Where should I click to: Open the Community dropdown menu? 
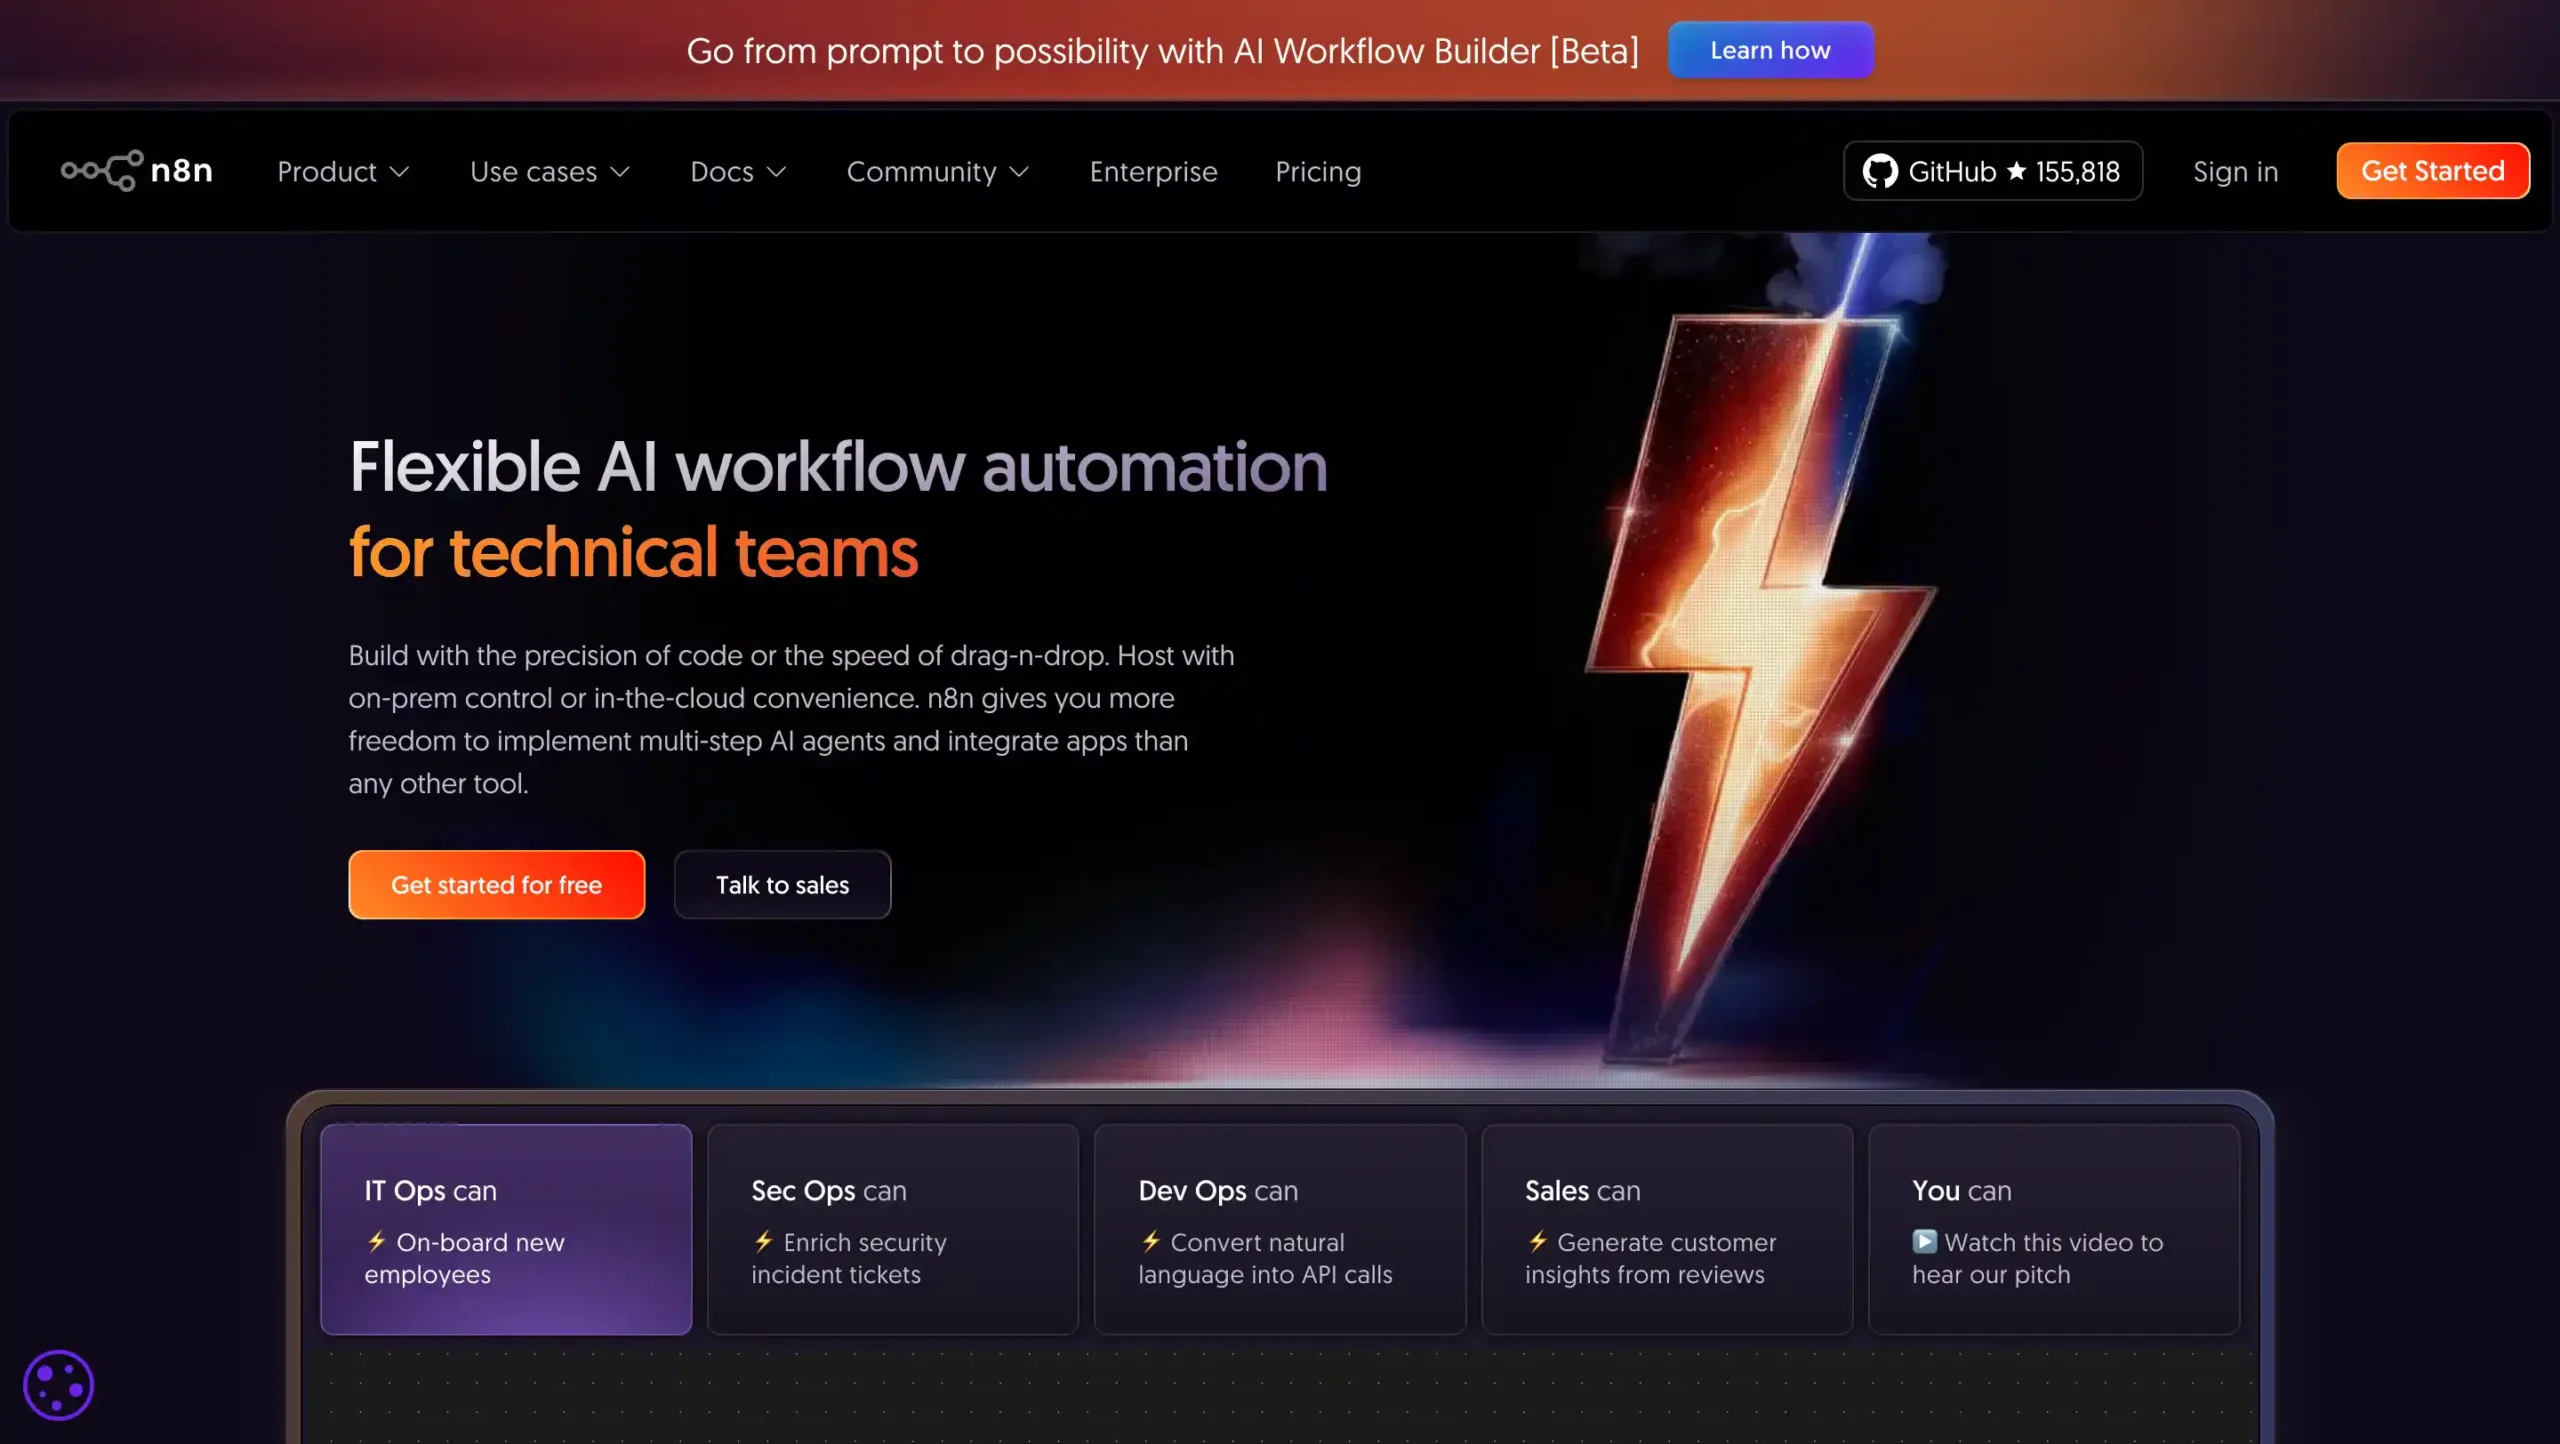click(936, 171)
